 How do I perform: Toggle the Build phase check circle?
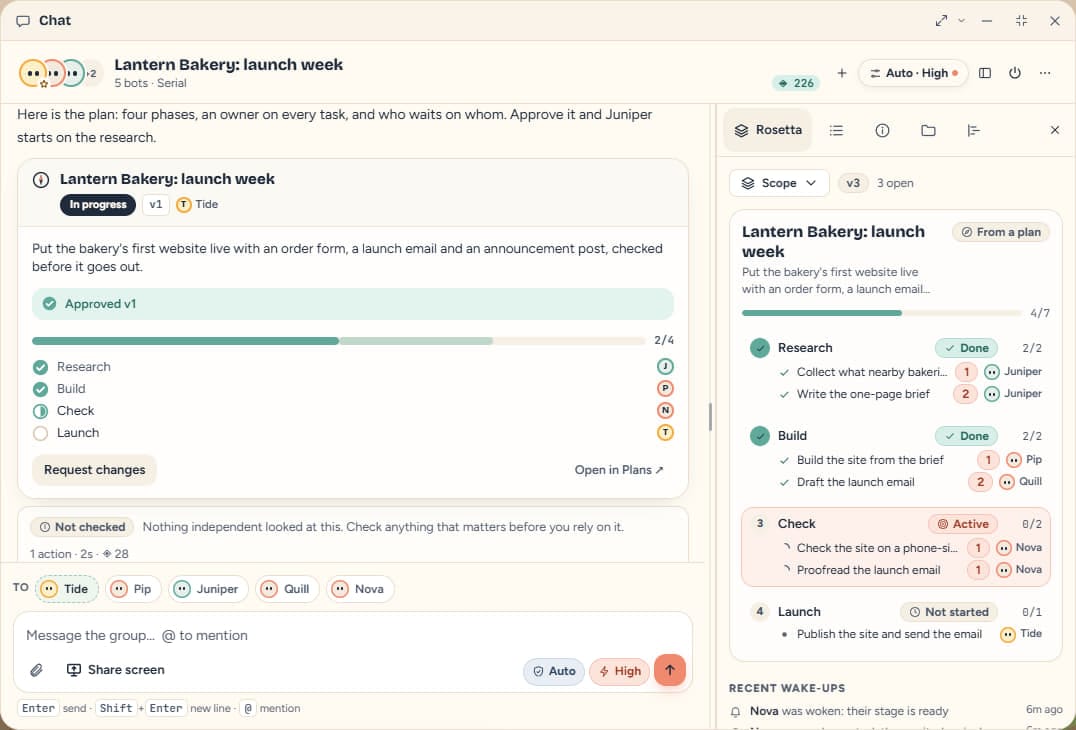pyautogui.click(x=40, y=389)
